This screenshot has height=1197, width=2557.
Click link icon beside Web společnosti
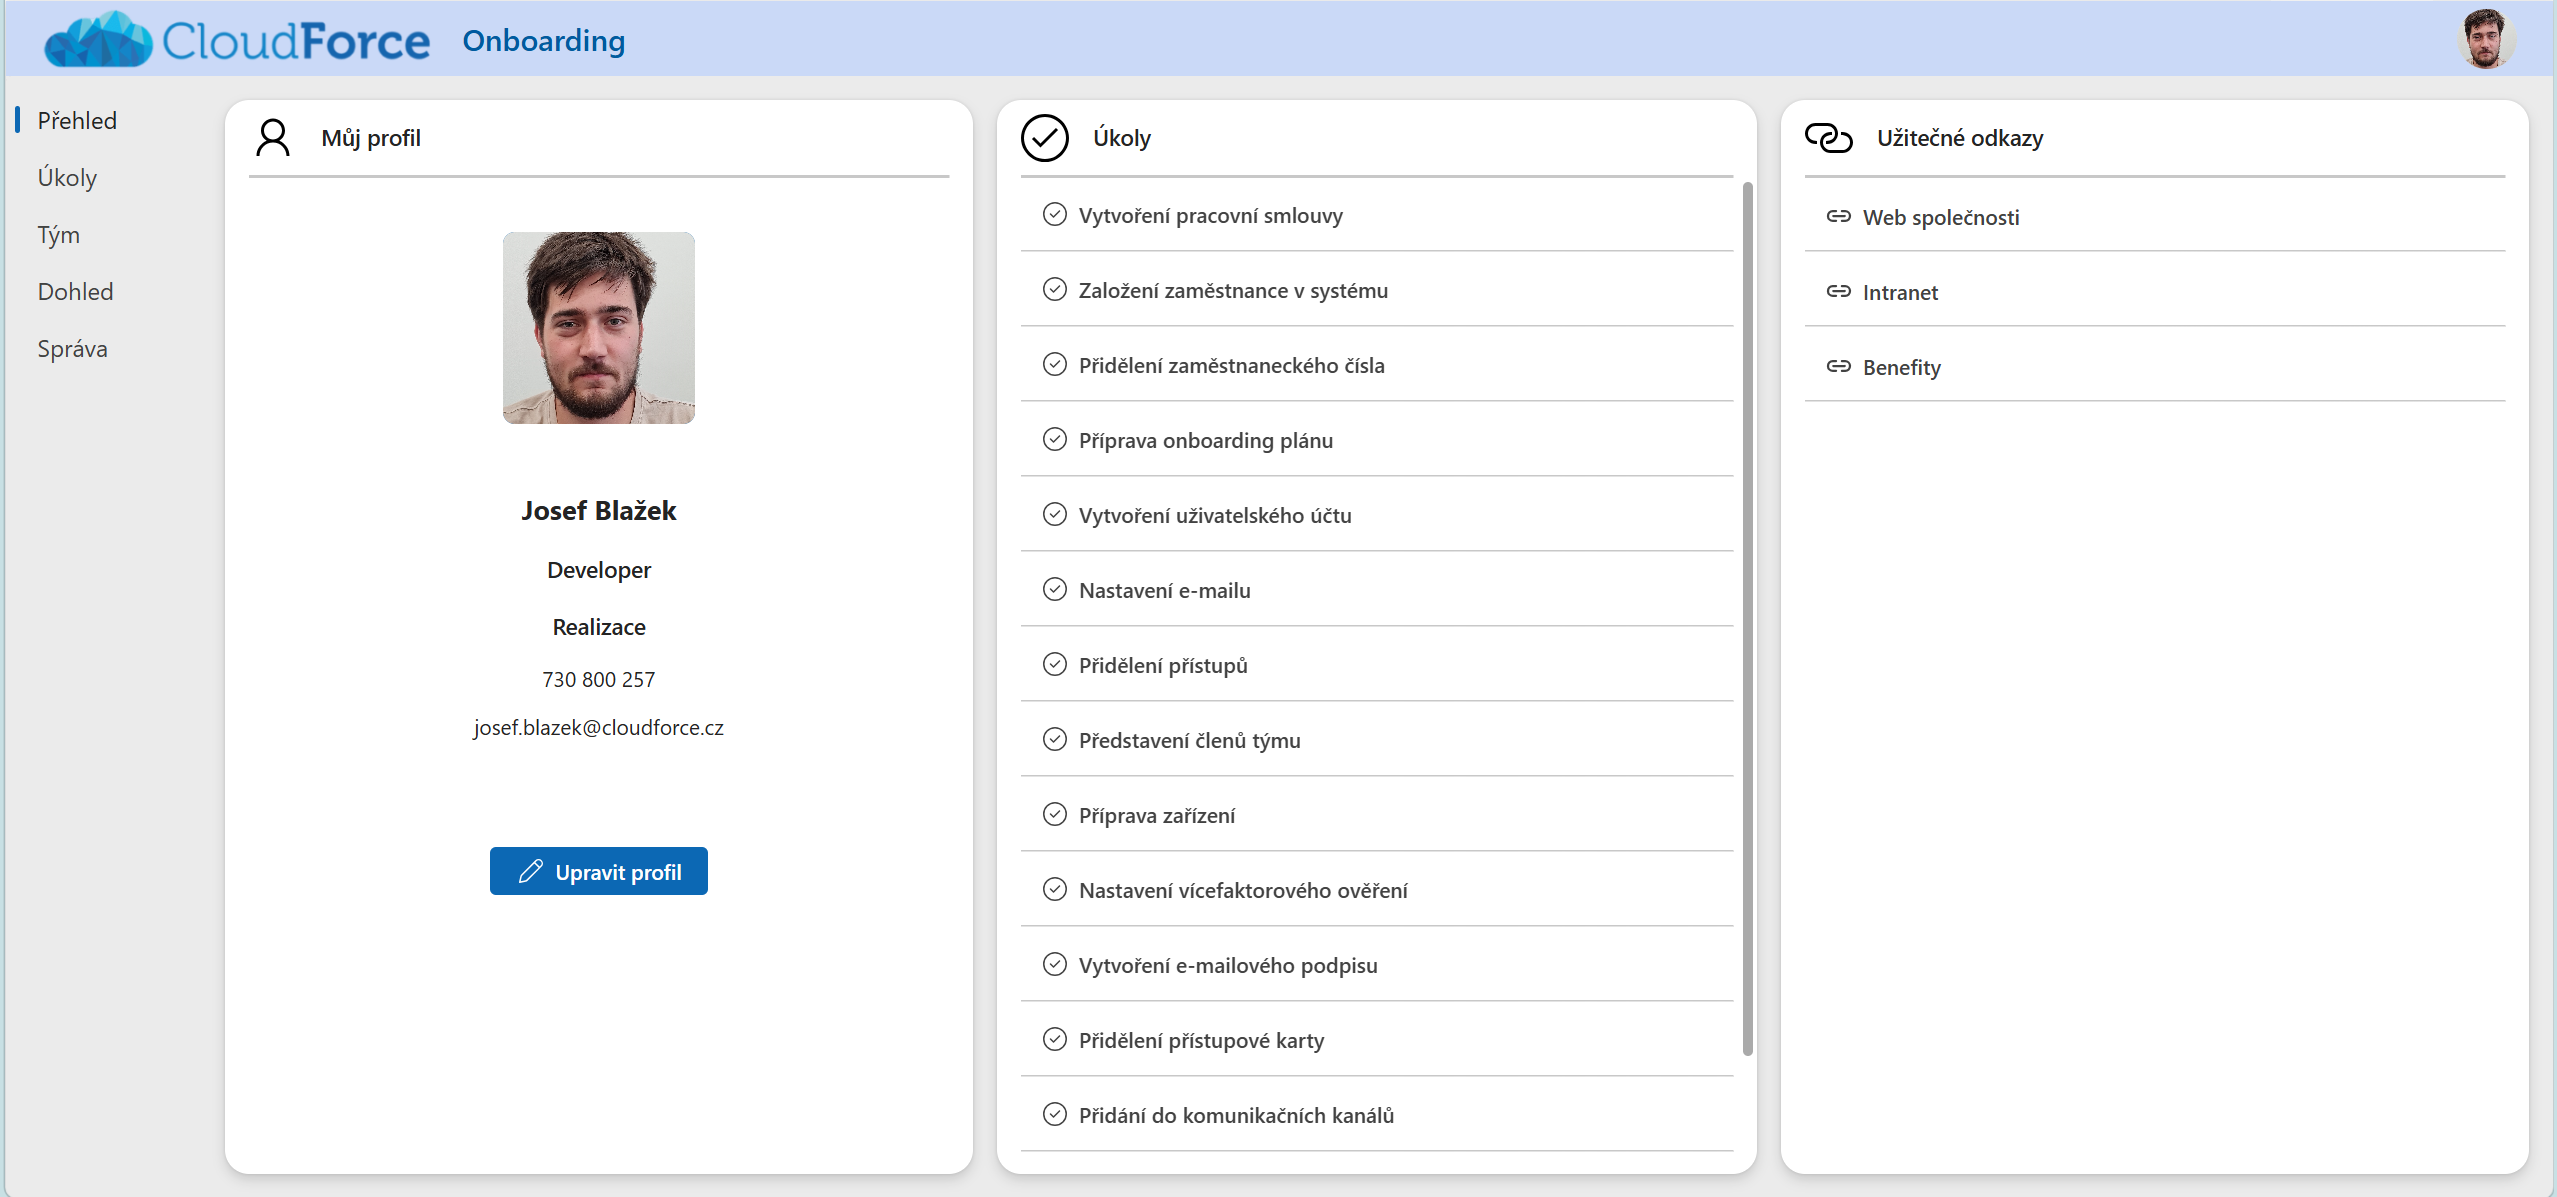pyautogui.click(x=1838, y=217)
